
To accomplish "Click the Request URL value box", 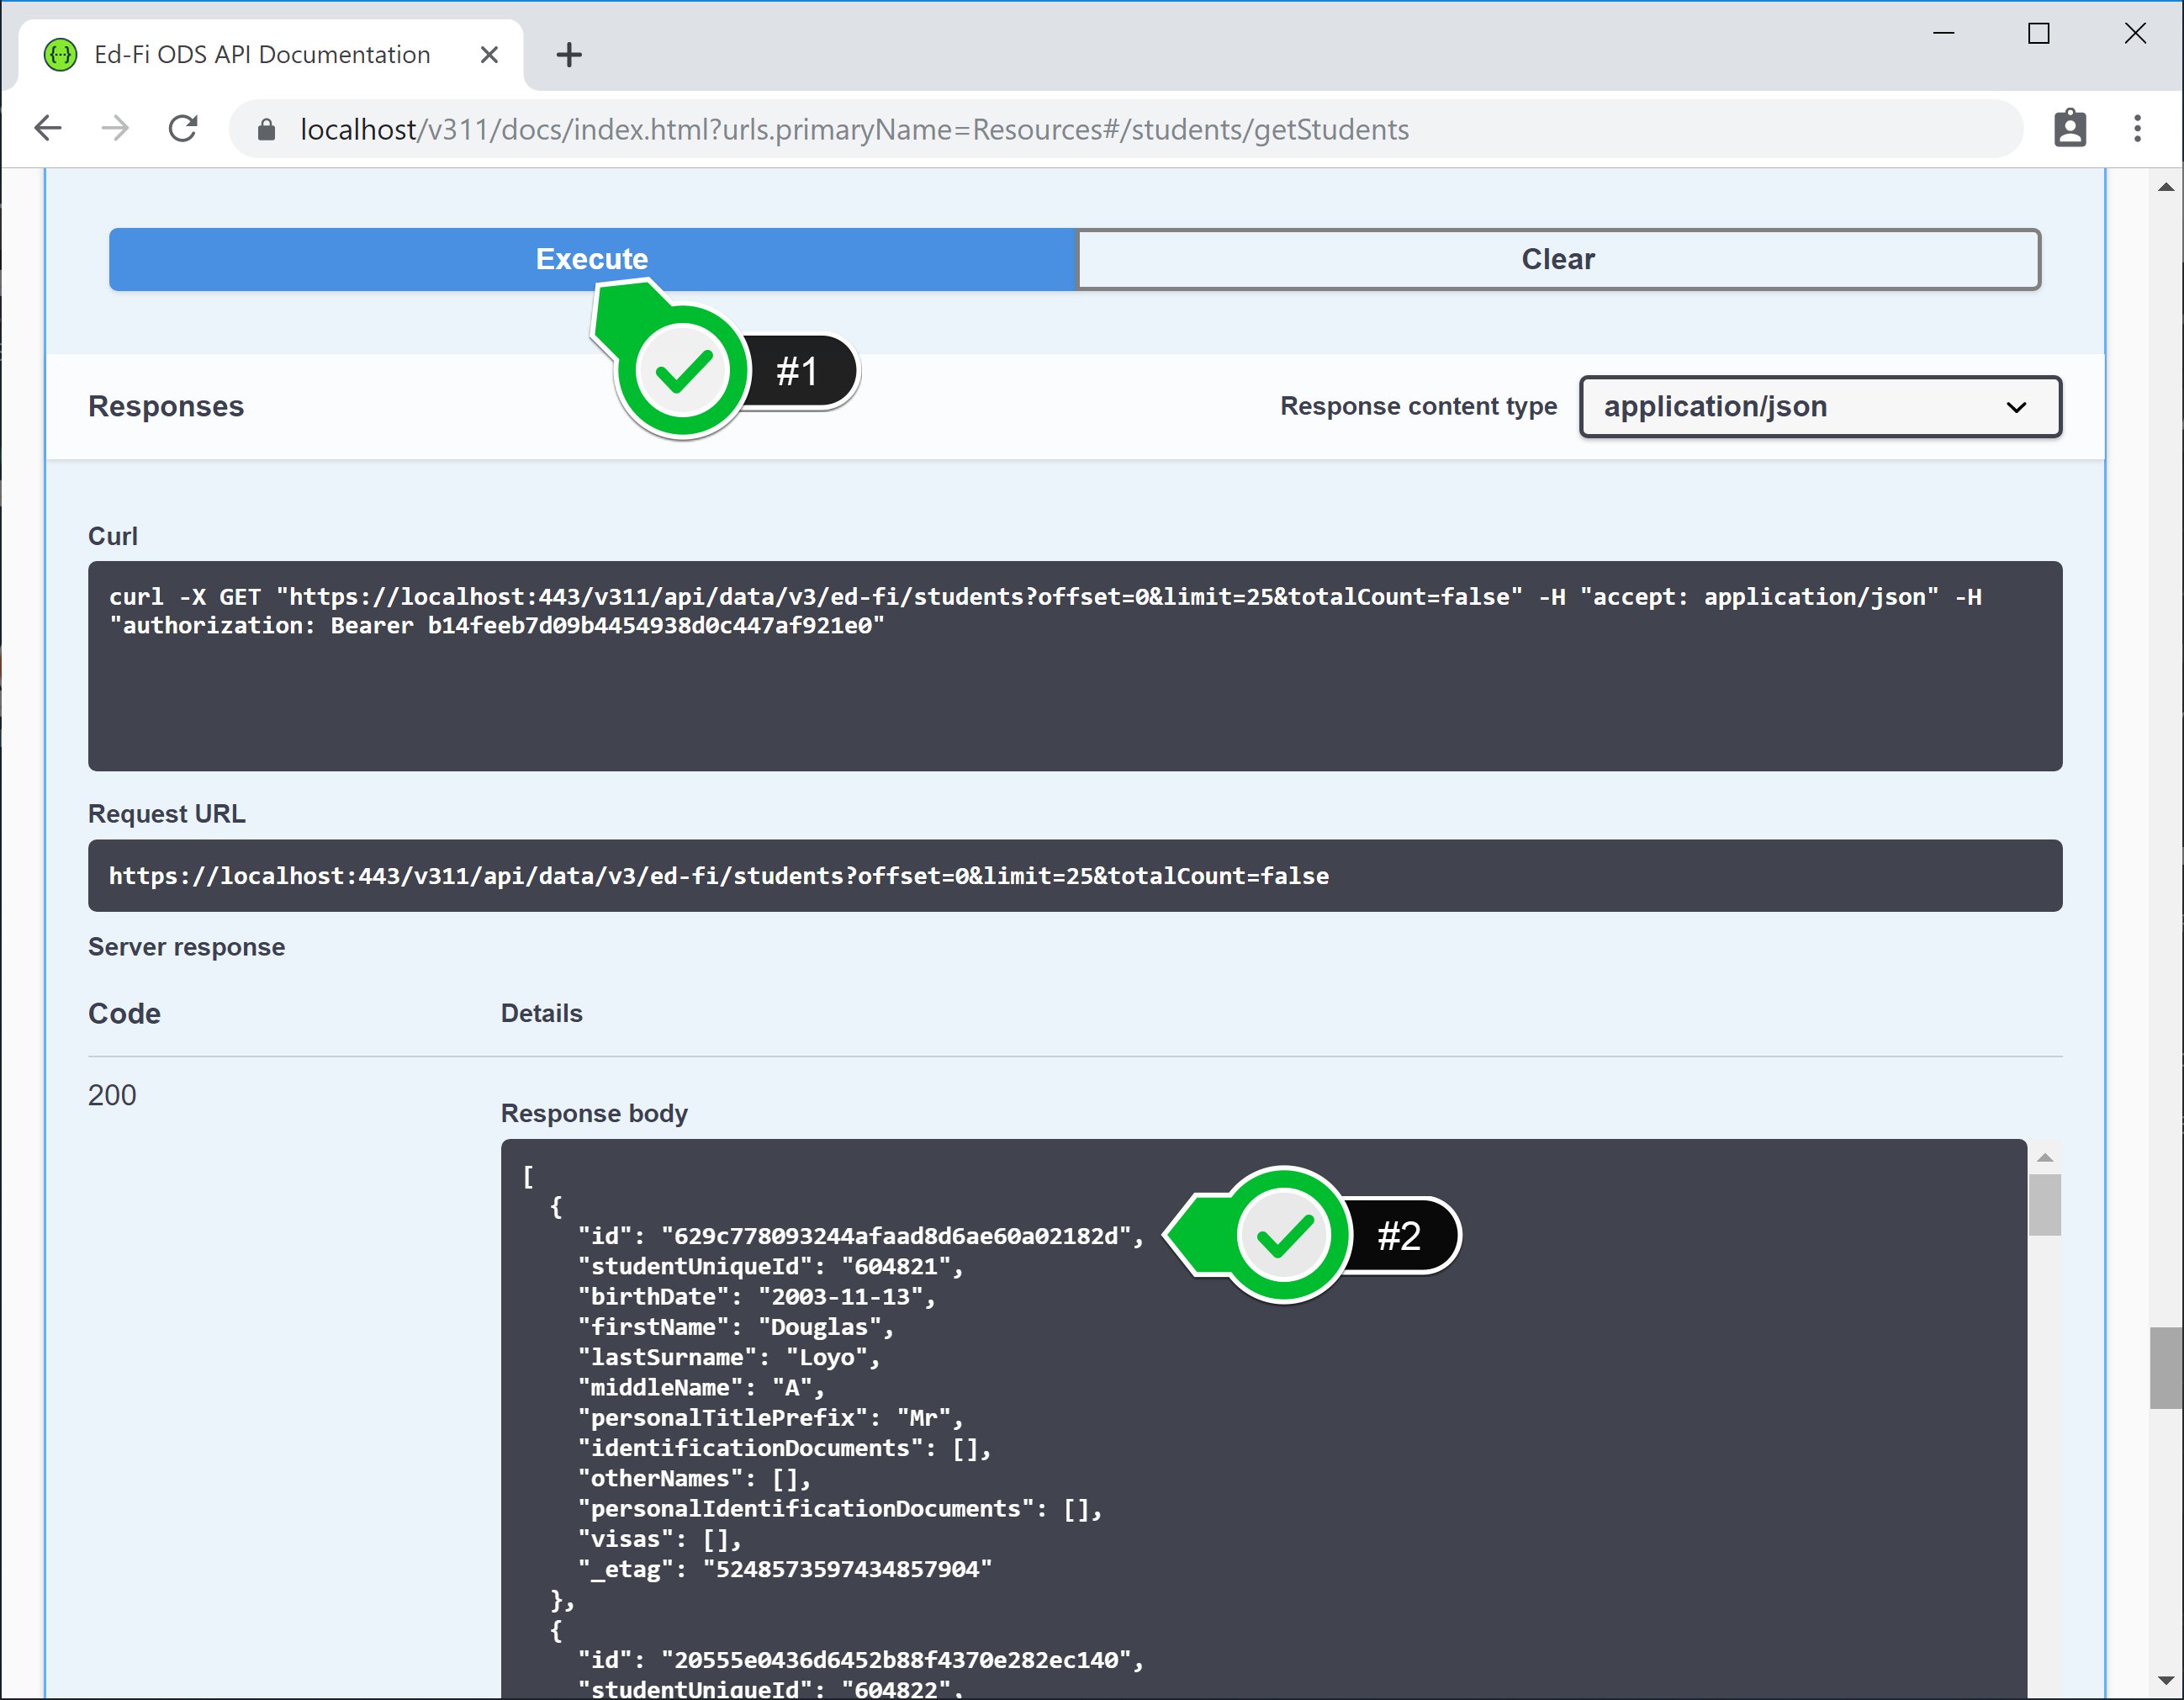I will pos(1075,876).
